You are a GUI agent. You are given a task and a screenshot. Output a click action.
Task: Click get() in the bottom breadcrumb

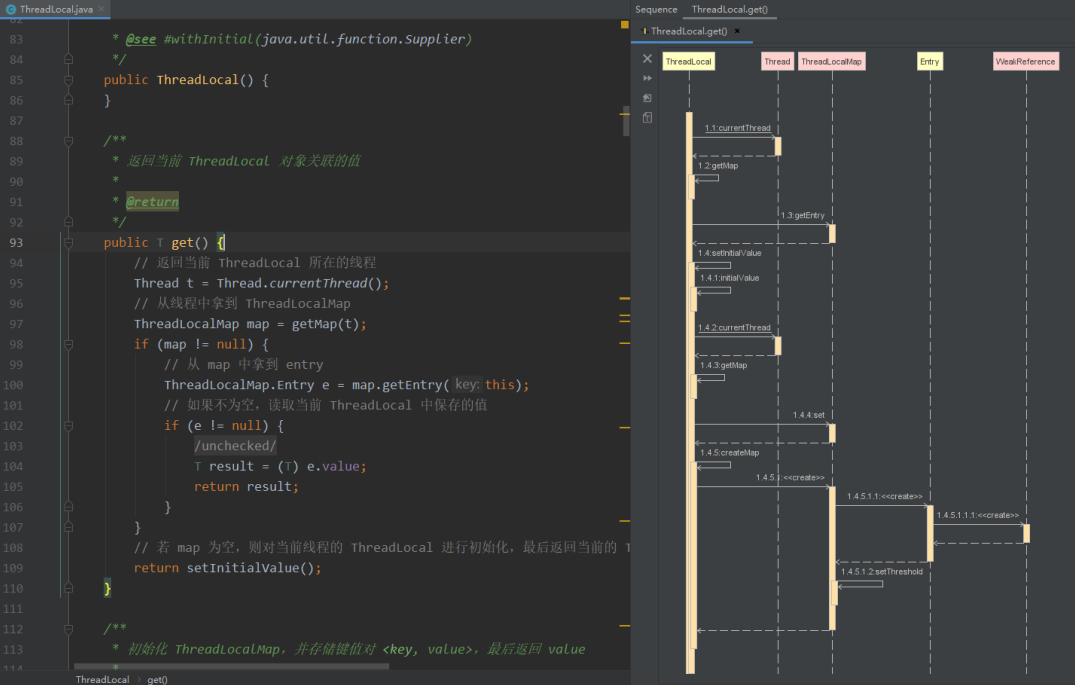(157, 679)
